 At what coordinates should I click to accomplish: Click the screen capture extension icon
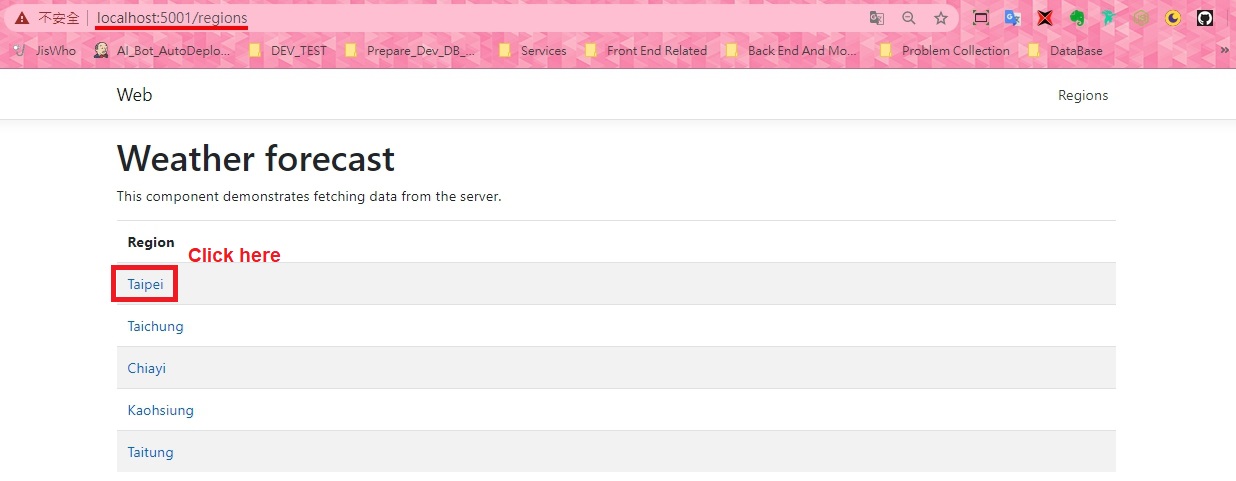point(980,18)
